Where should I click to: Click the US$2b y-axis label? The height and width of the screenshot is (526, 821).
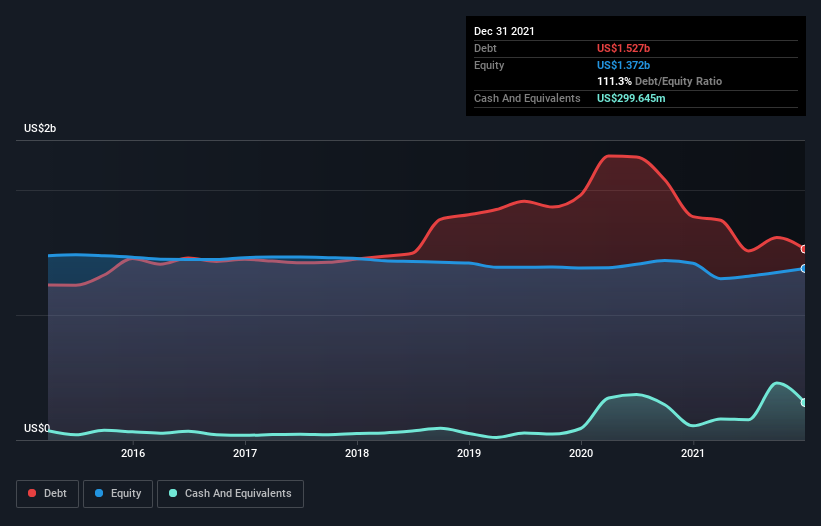pyautogui.click(x=40, y=128)
